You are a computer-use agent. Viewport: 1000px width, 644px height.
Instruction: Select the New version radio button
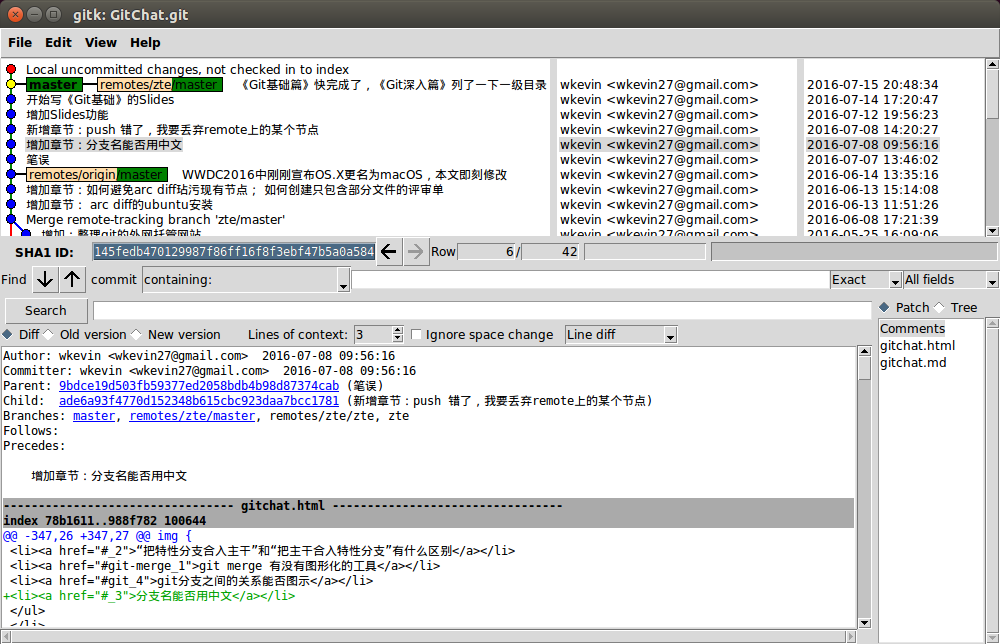coord(138,335)
